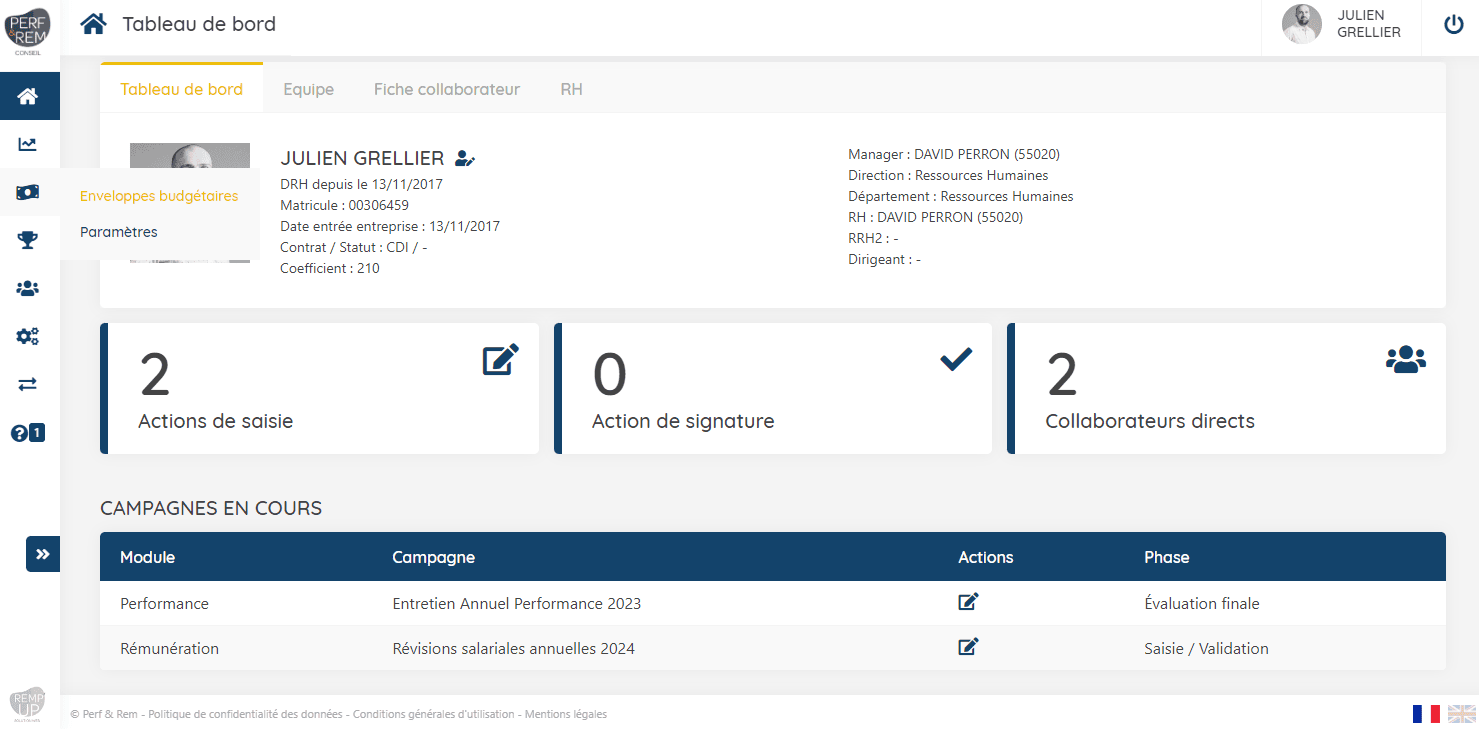This screenshot has height=729, width=1479.
Task: Click edit icon for Entretien Annuel Performance 2023
Action: coord(967,602)
